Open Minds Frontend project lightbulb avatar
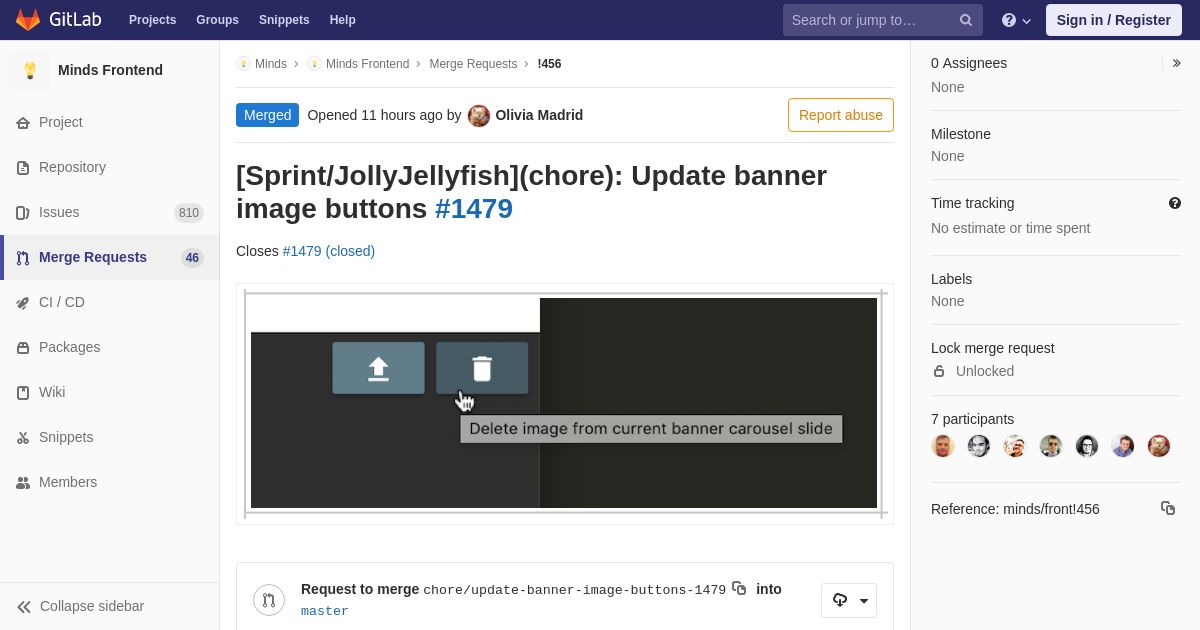The height and width of the screenshot is (630, 1200). point(30,70)
